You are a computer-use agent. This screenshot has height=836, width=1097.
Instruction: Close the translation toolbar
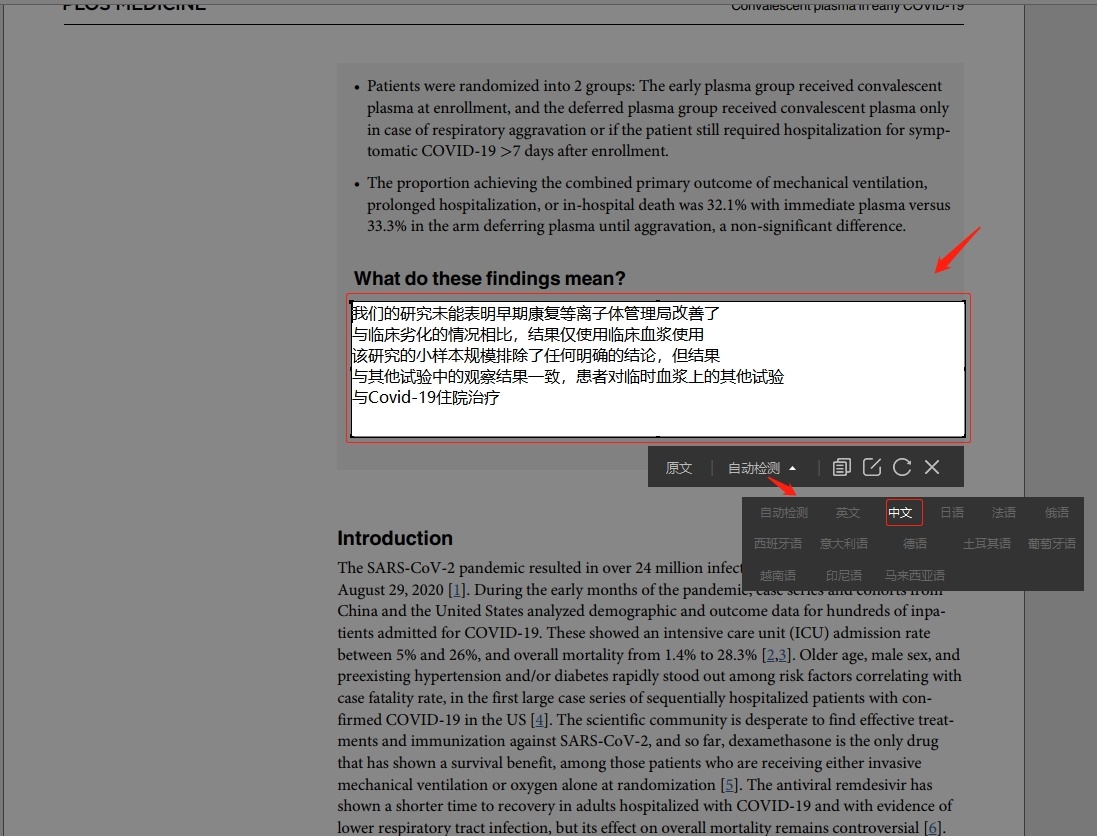point(932,467)
